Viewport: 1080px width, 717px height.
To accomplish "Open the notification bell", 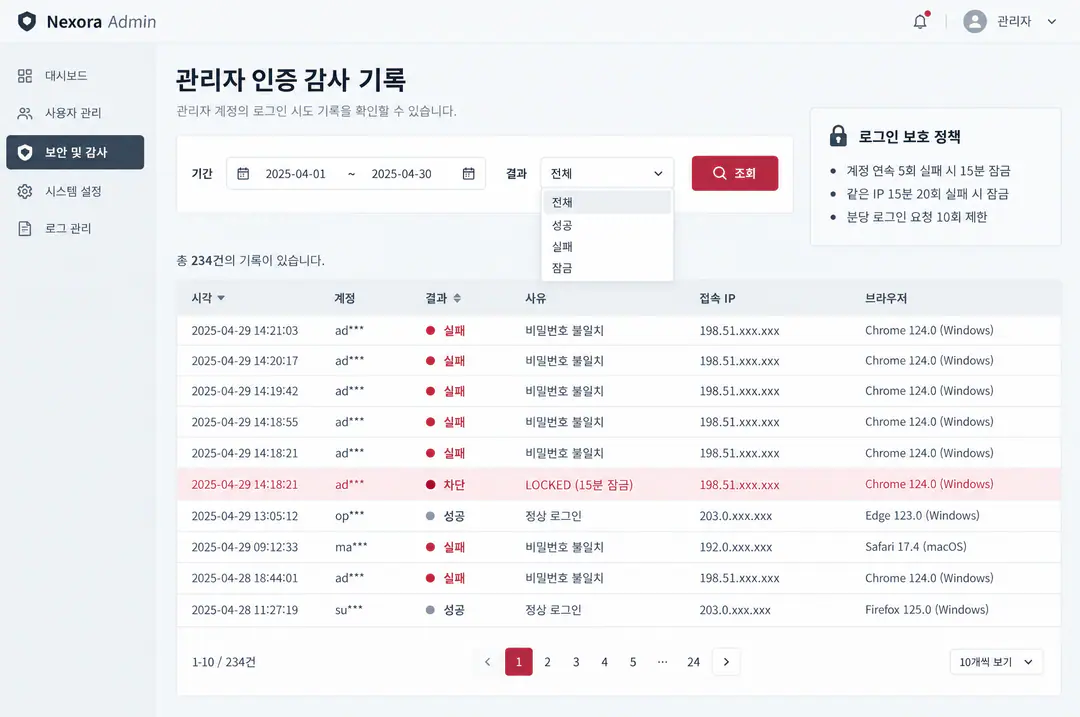I will coord(920,21).
